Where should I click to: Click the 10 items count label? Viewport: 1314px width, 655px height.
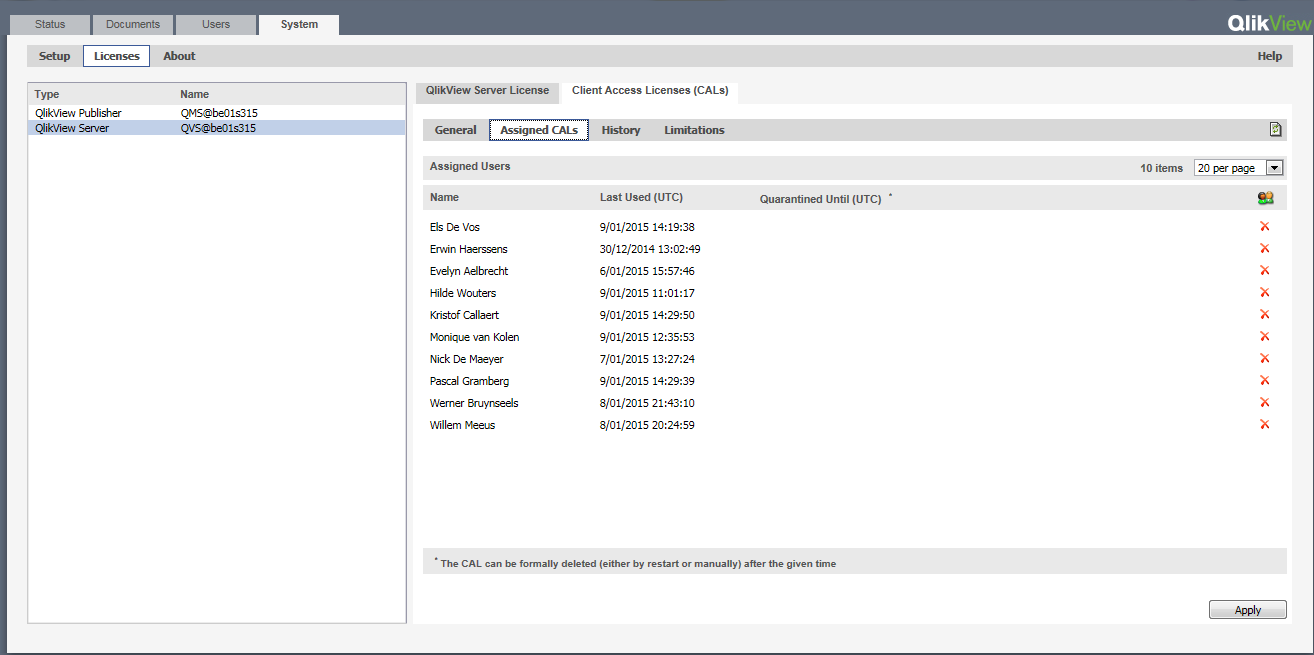tap(1161, 168)
